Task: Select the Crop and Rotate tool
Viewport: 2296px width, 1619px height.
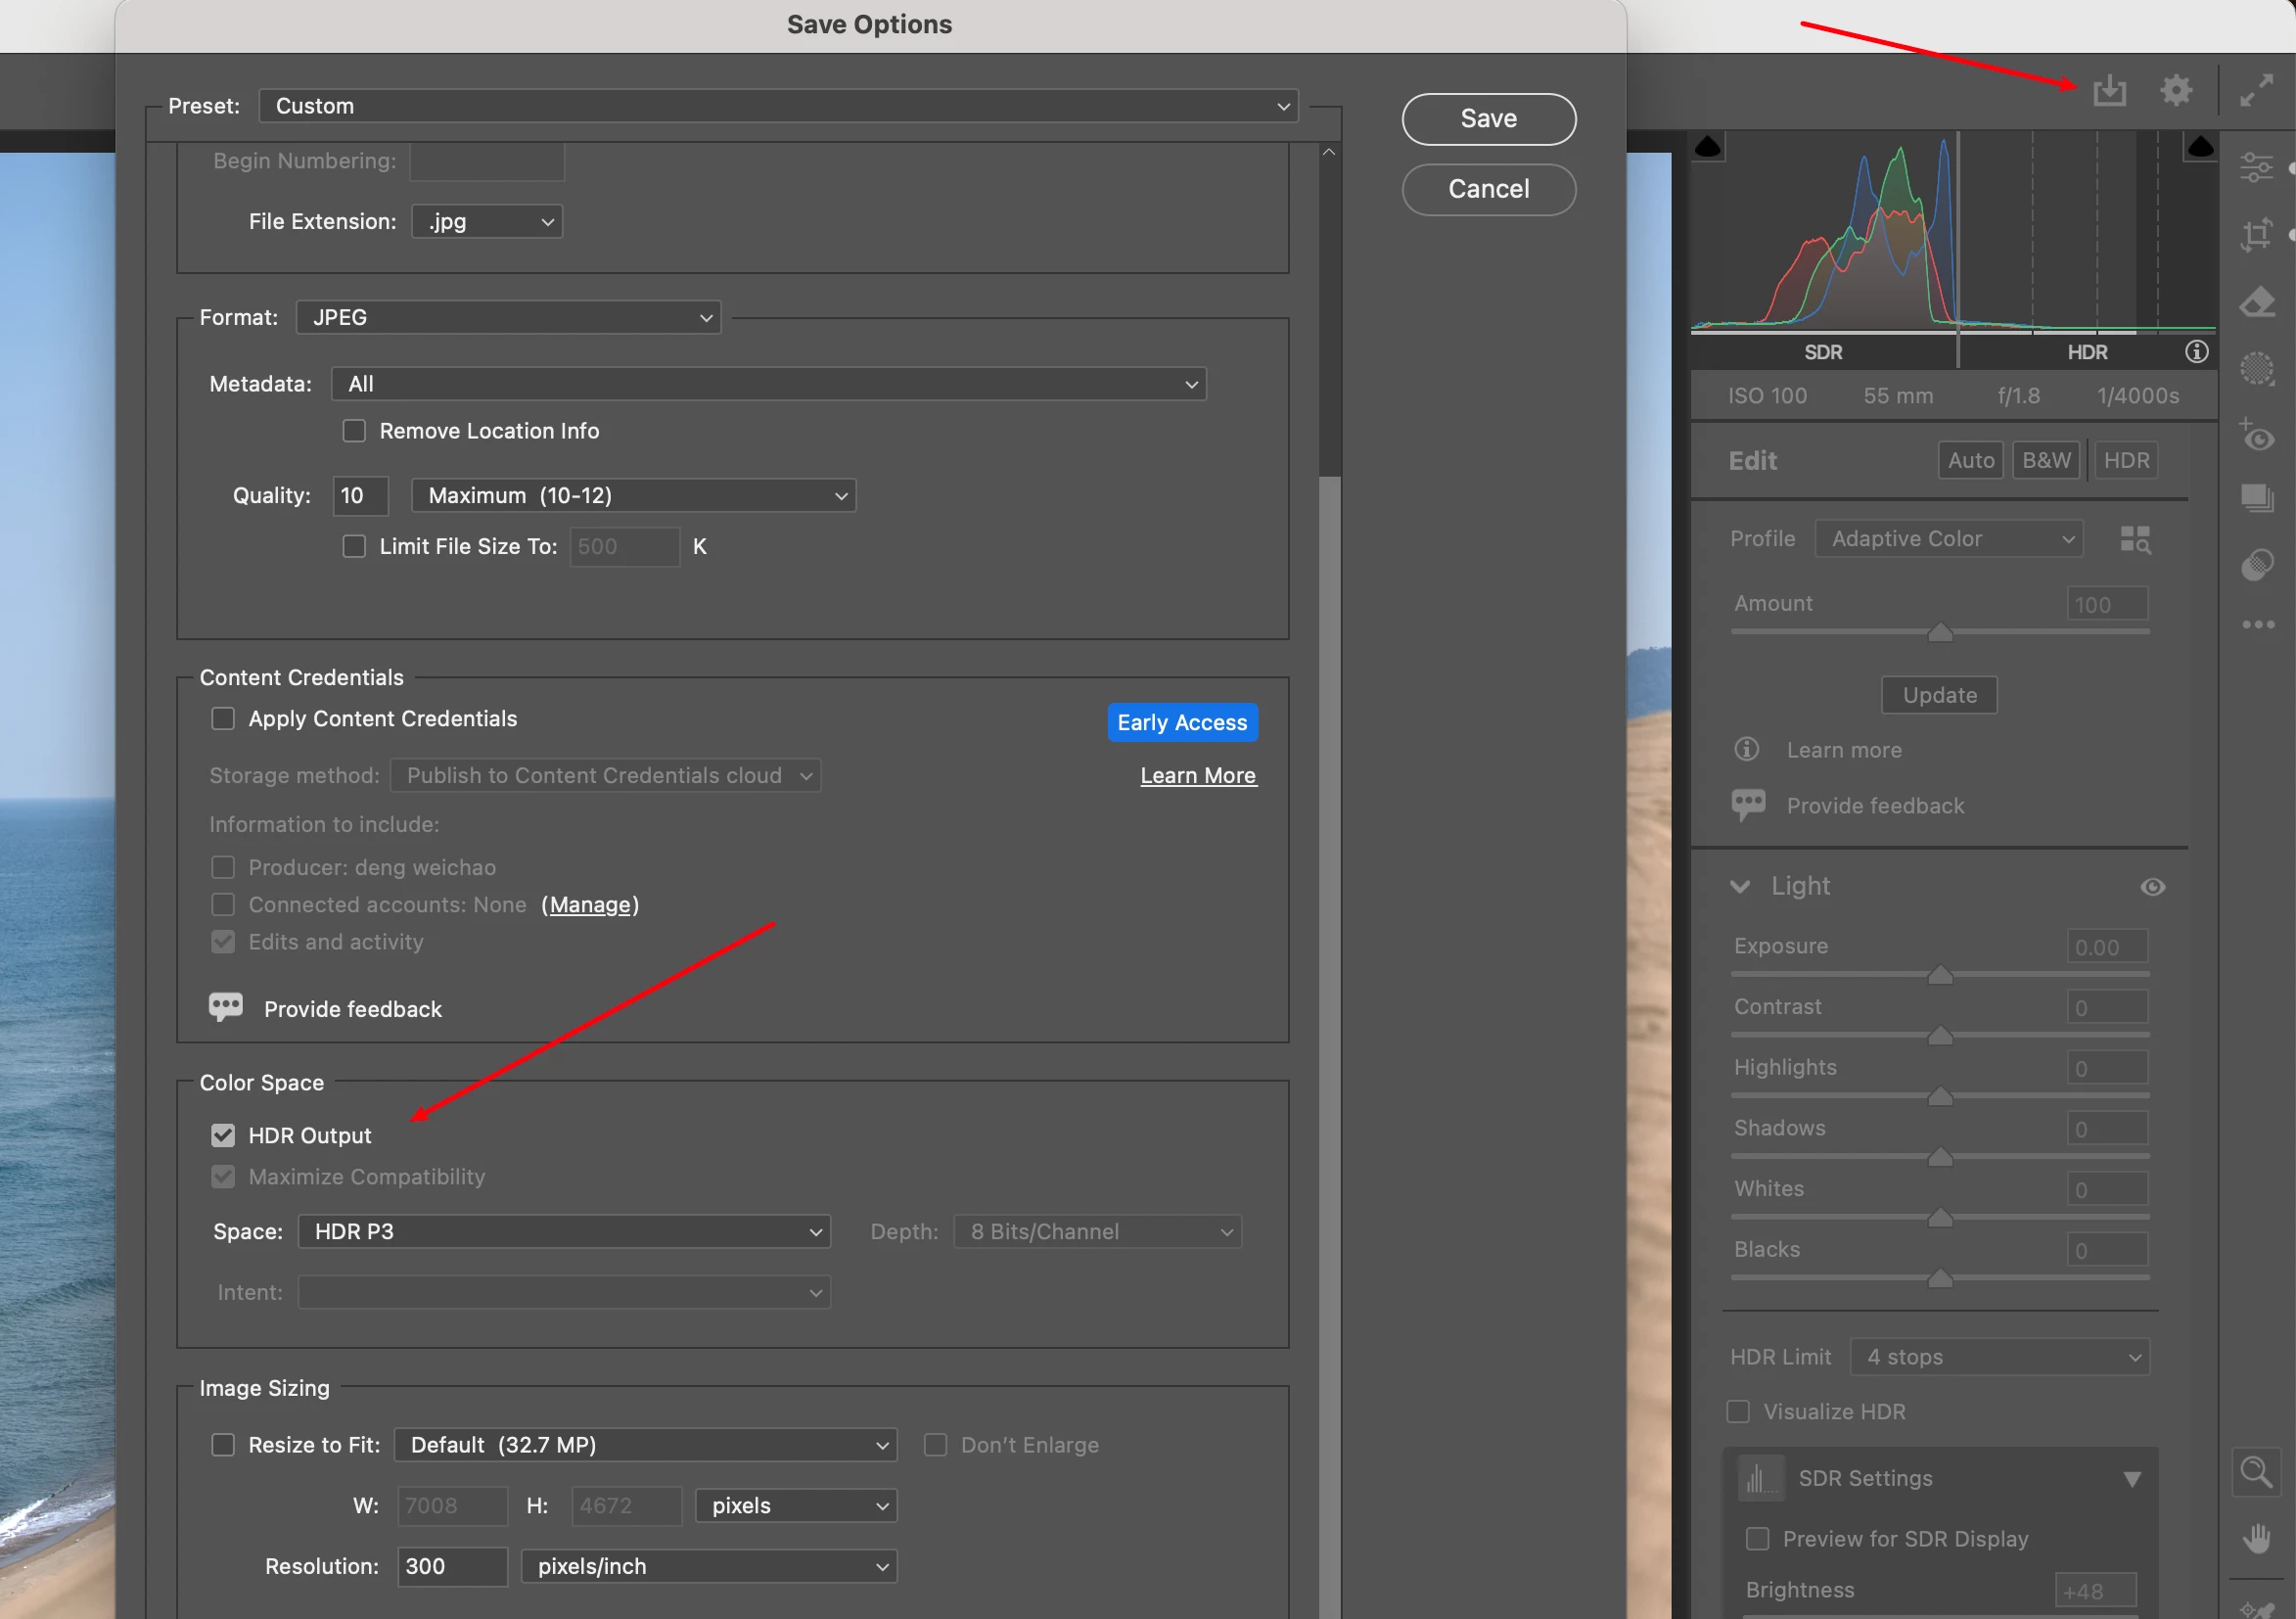Action: 2256,236
